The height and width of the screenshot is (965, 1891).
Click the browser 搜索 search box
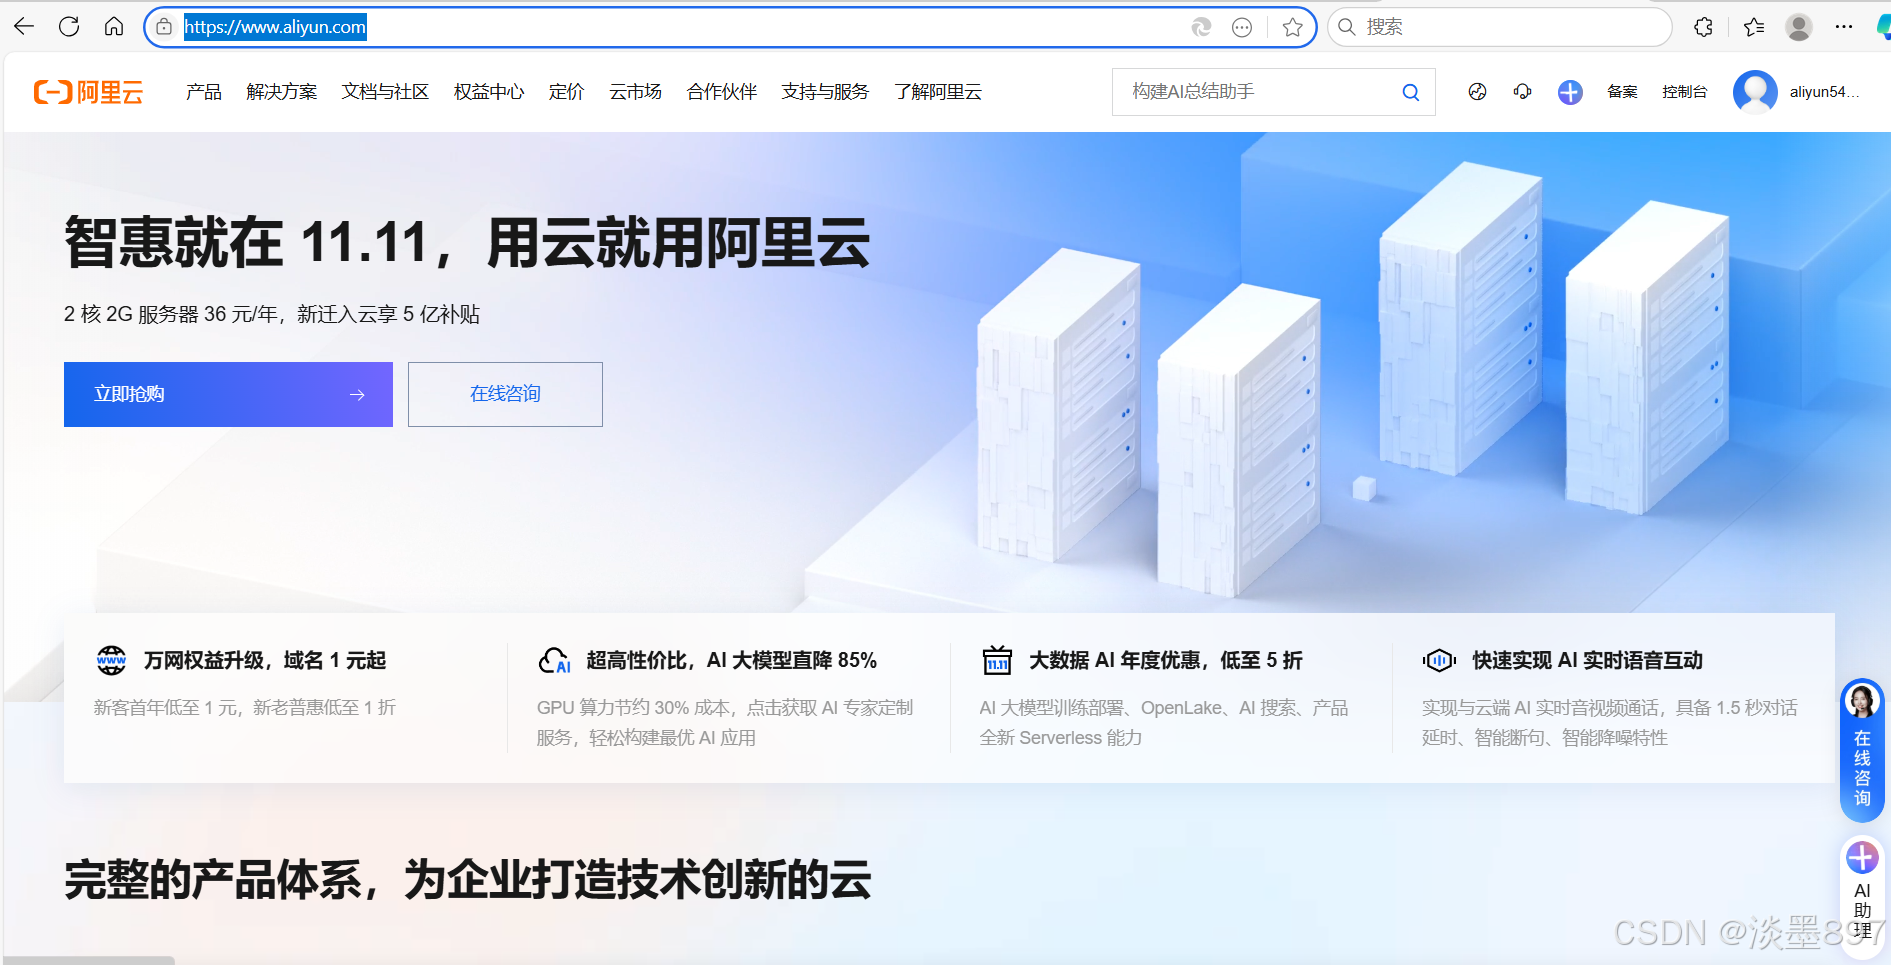click(x=1500, y=27)
